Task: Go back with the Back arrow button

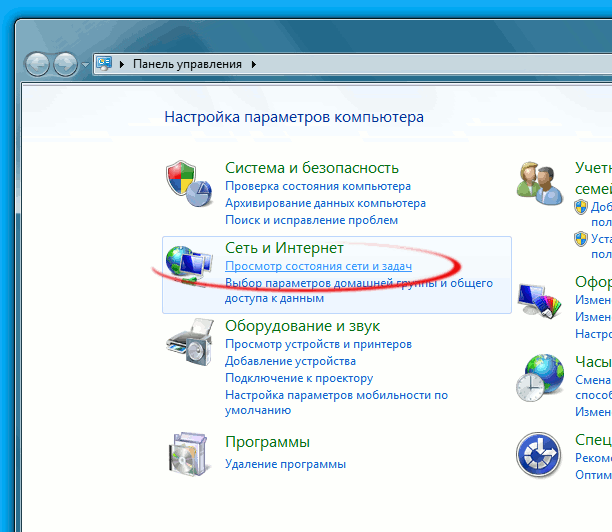Action: pos(38,64)
